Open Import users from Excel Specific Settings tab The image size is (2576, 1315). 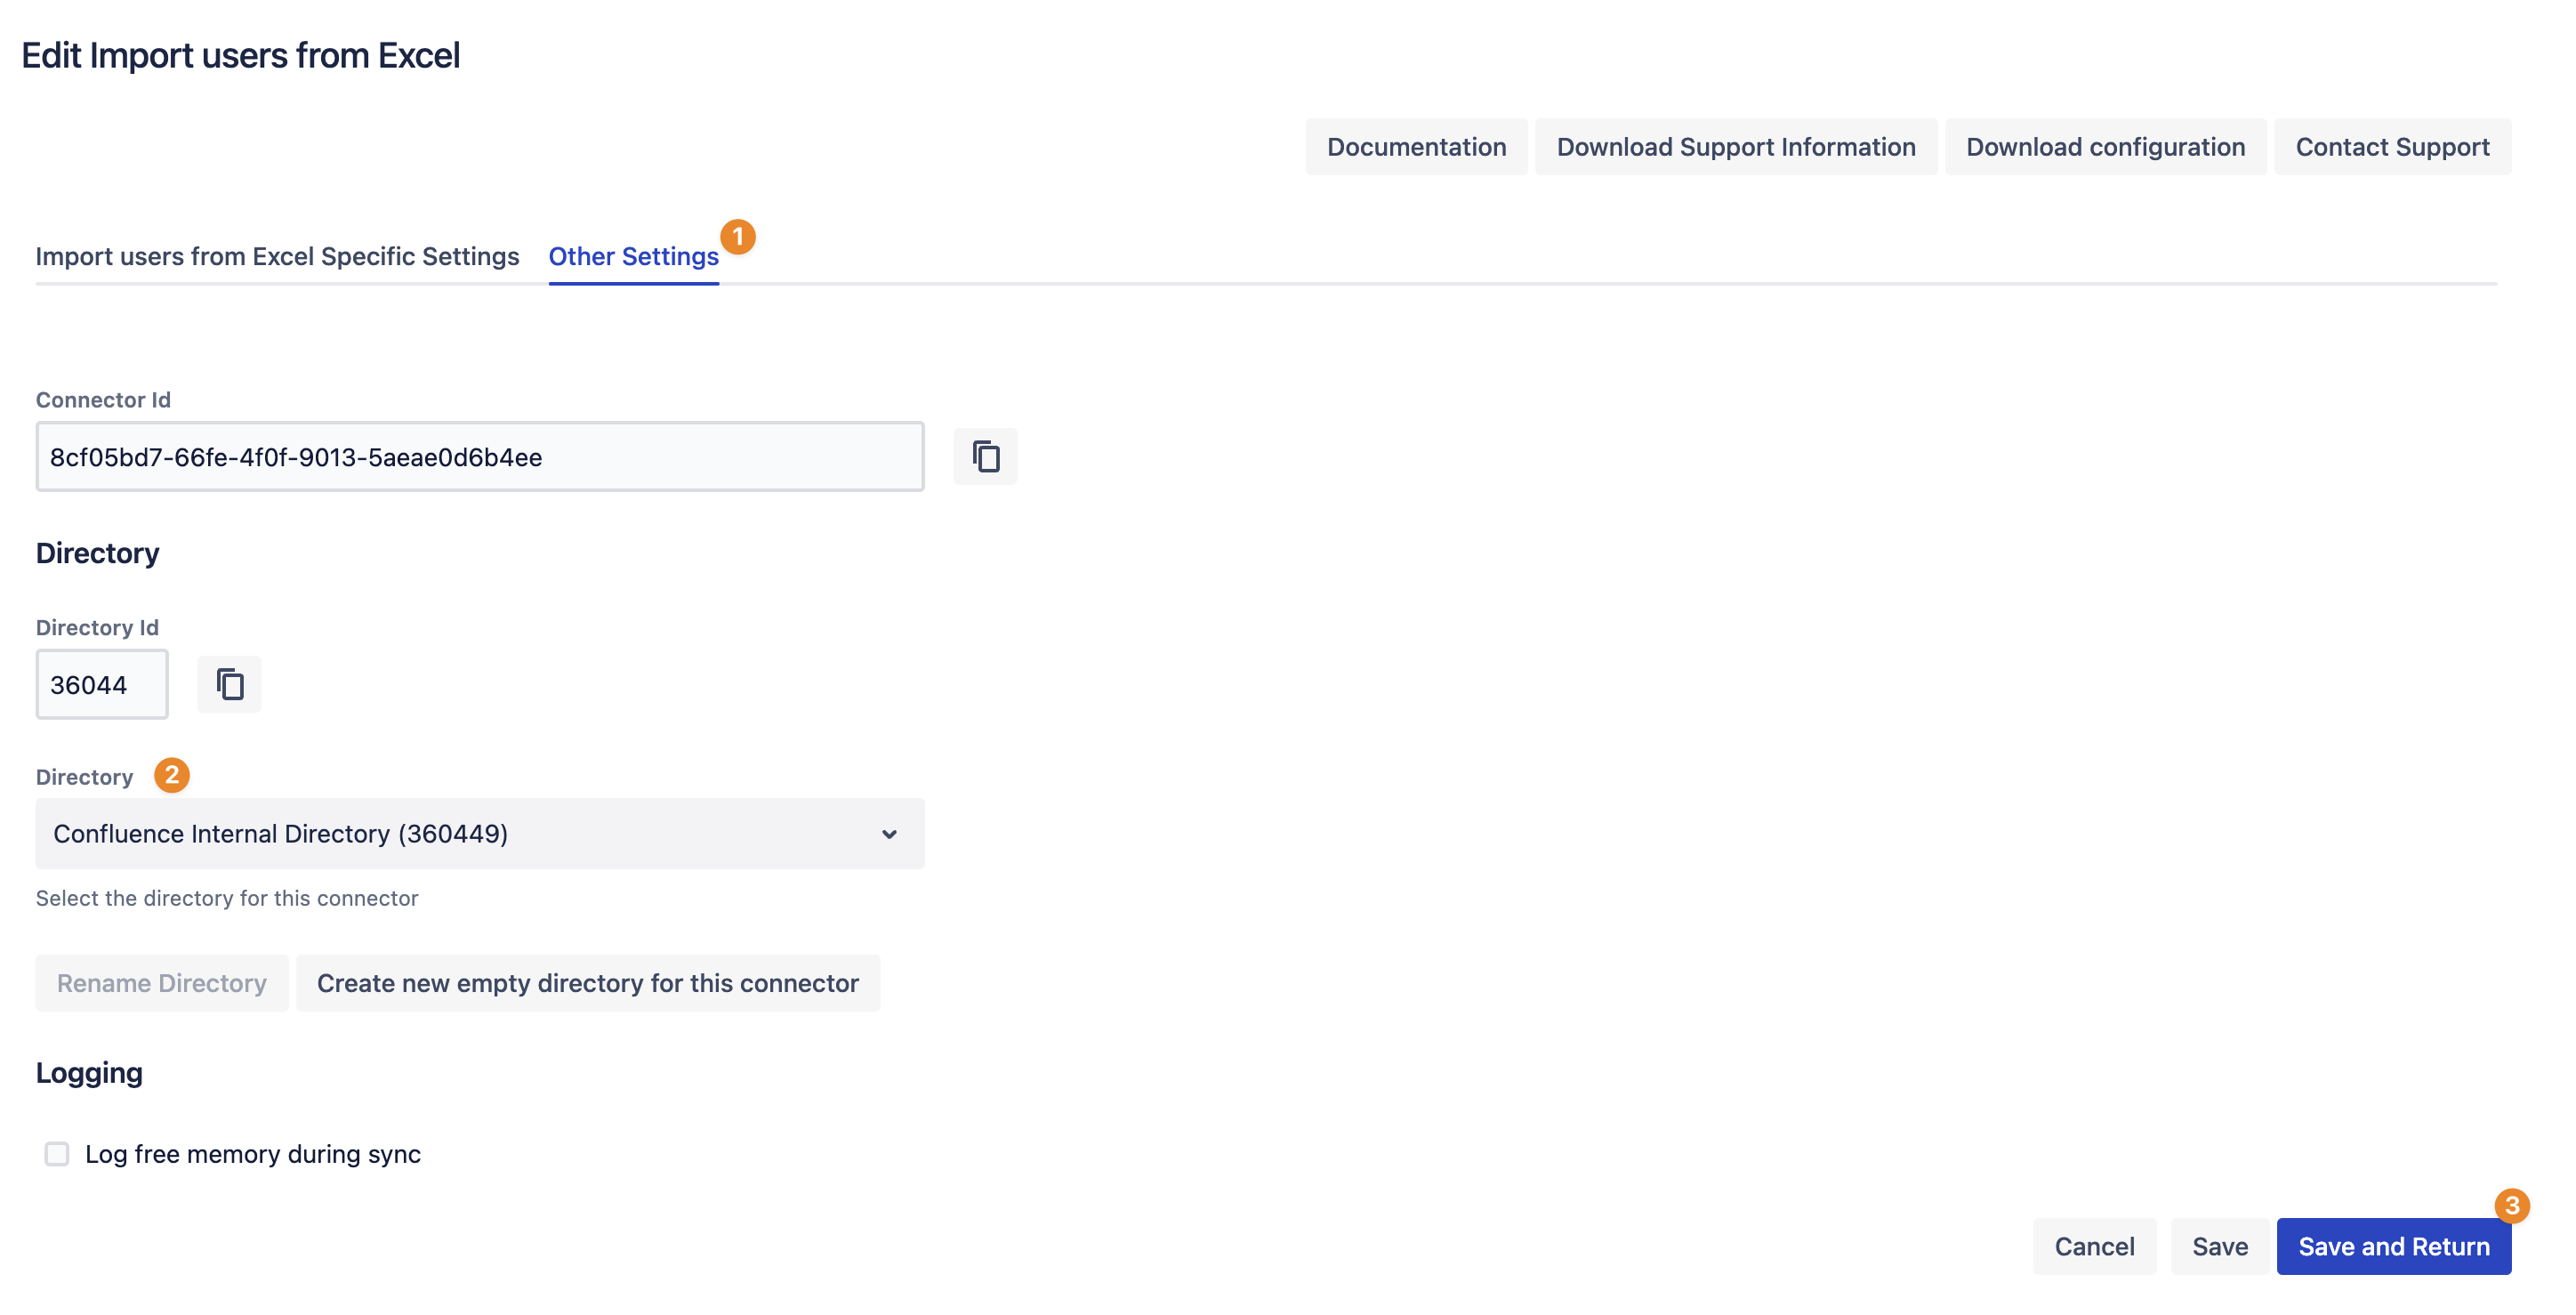pos(277,257)
